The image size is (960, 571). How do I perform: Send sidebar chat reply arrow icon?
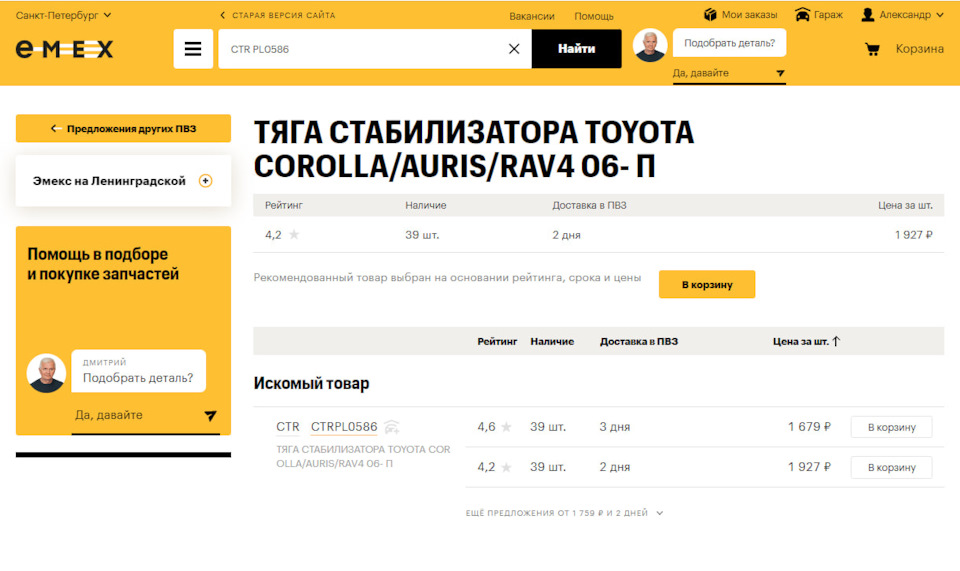[x=210, y=416]
